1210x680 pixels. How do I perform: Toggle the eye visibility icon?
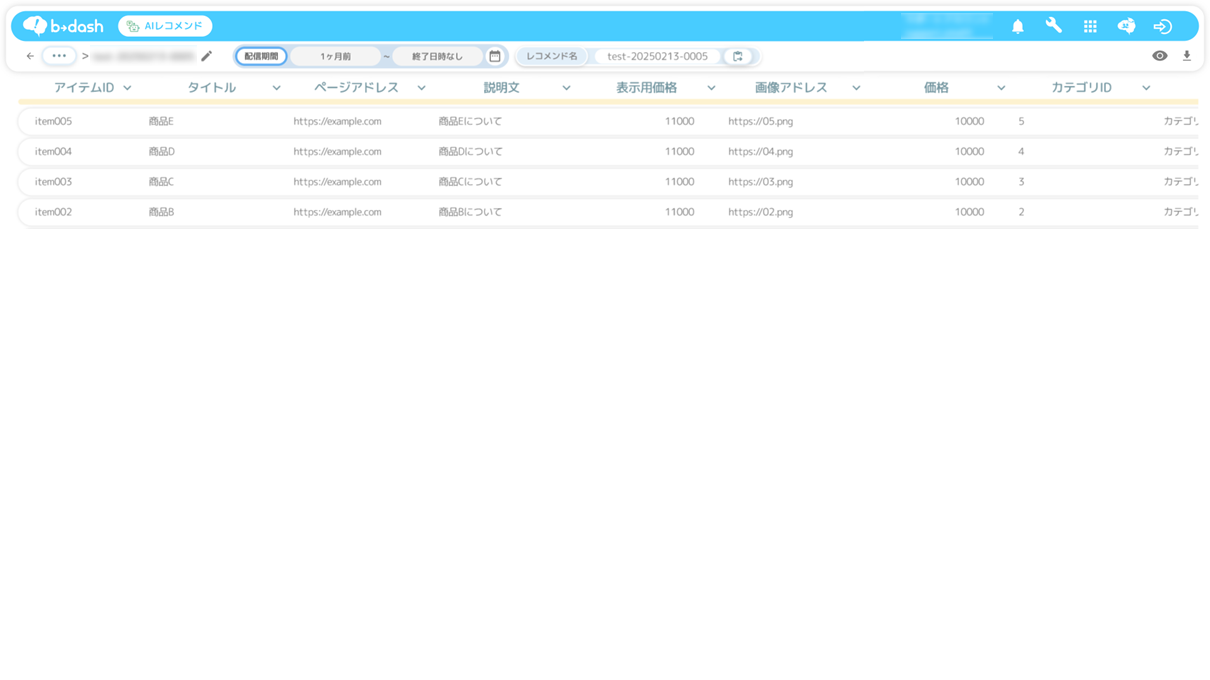(1159, 57)
